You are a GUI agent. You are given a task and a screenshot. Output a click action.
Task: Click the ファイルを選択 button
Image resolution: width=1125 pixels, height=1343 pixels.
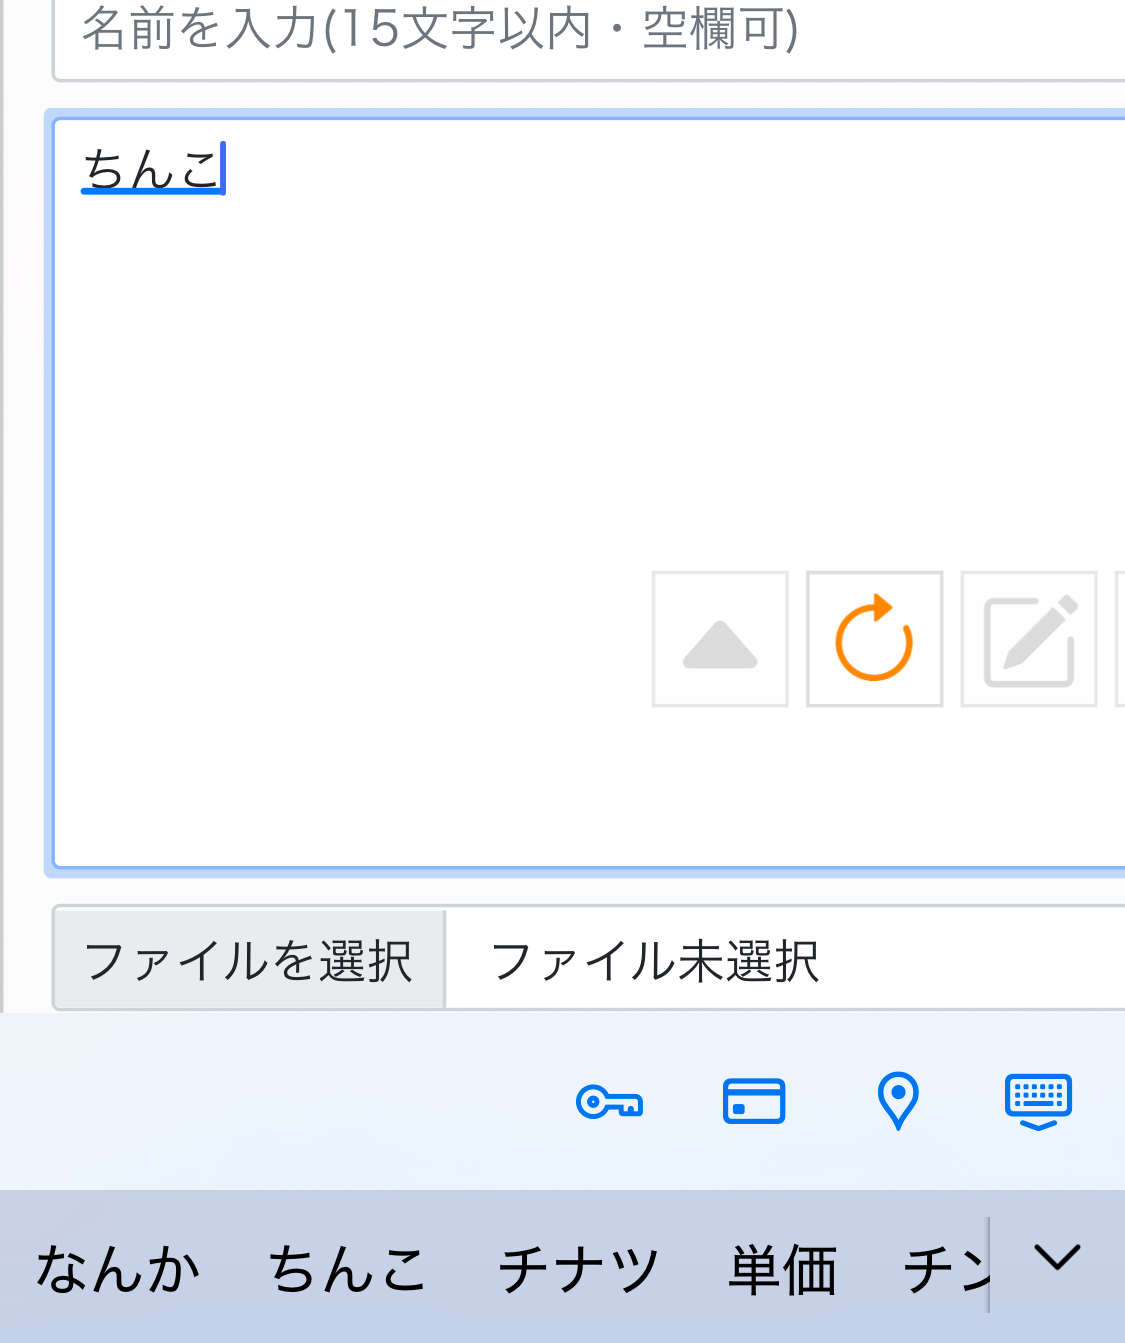249,960
